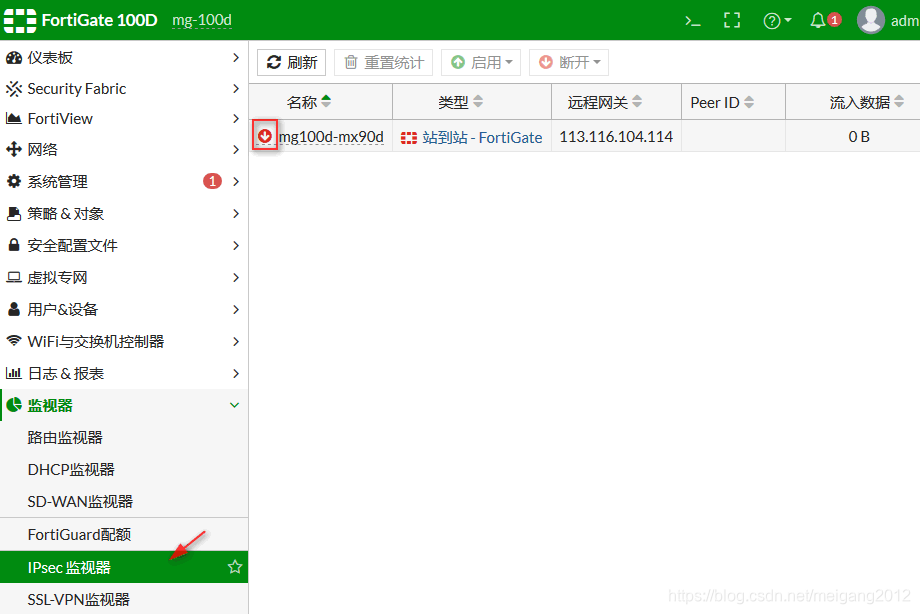Open the help question mark menu

point(777,21)
